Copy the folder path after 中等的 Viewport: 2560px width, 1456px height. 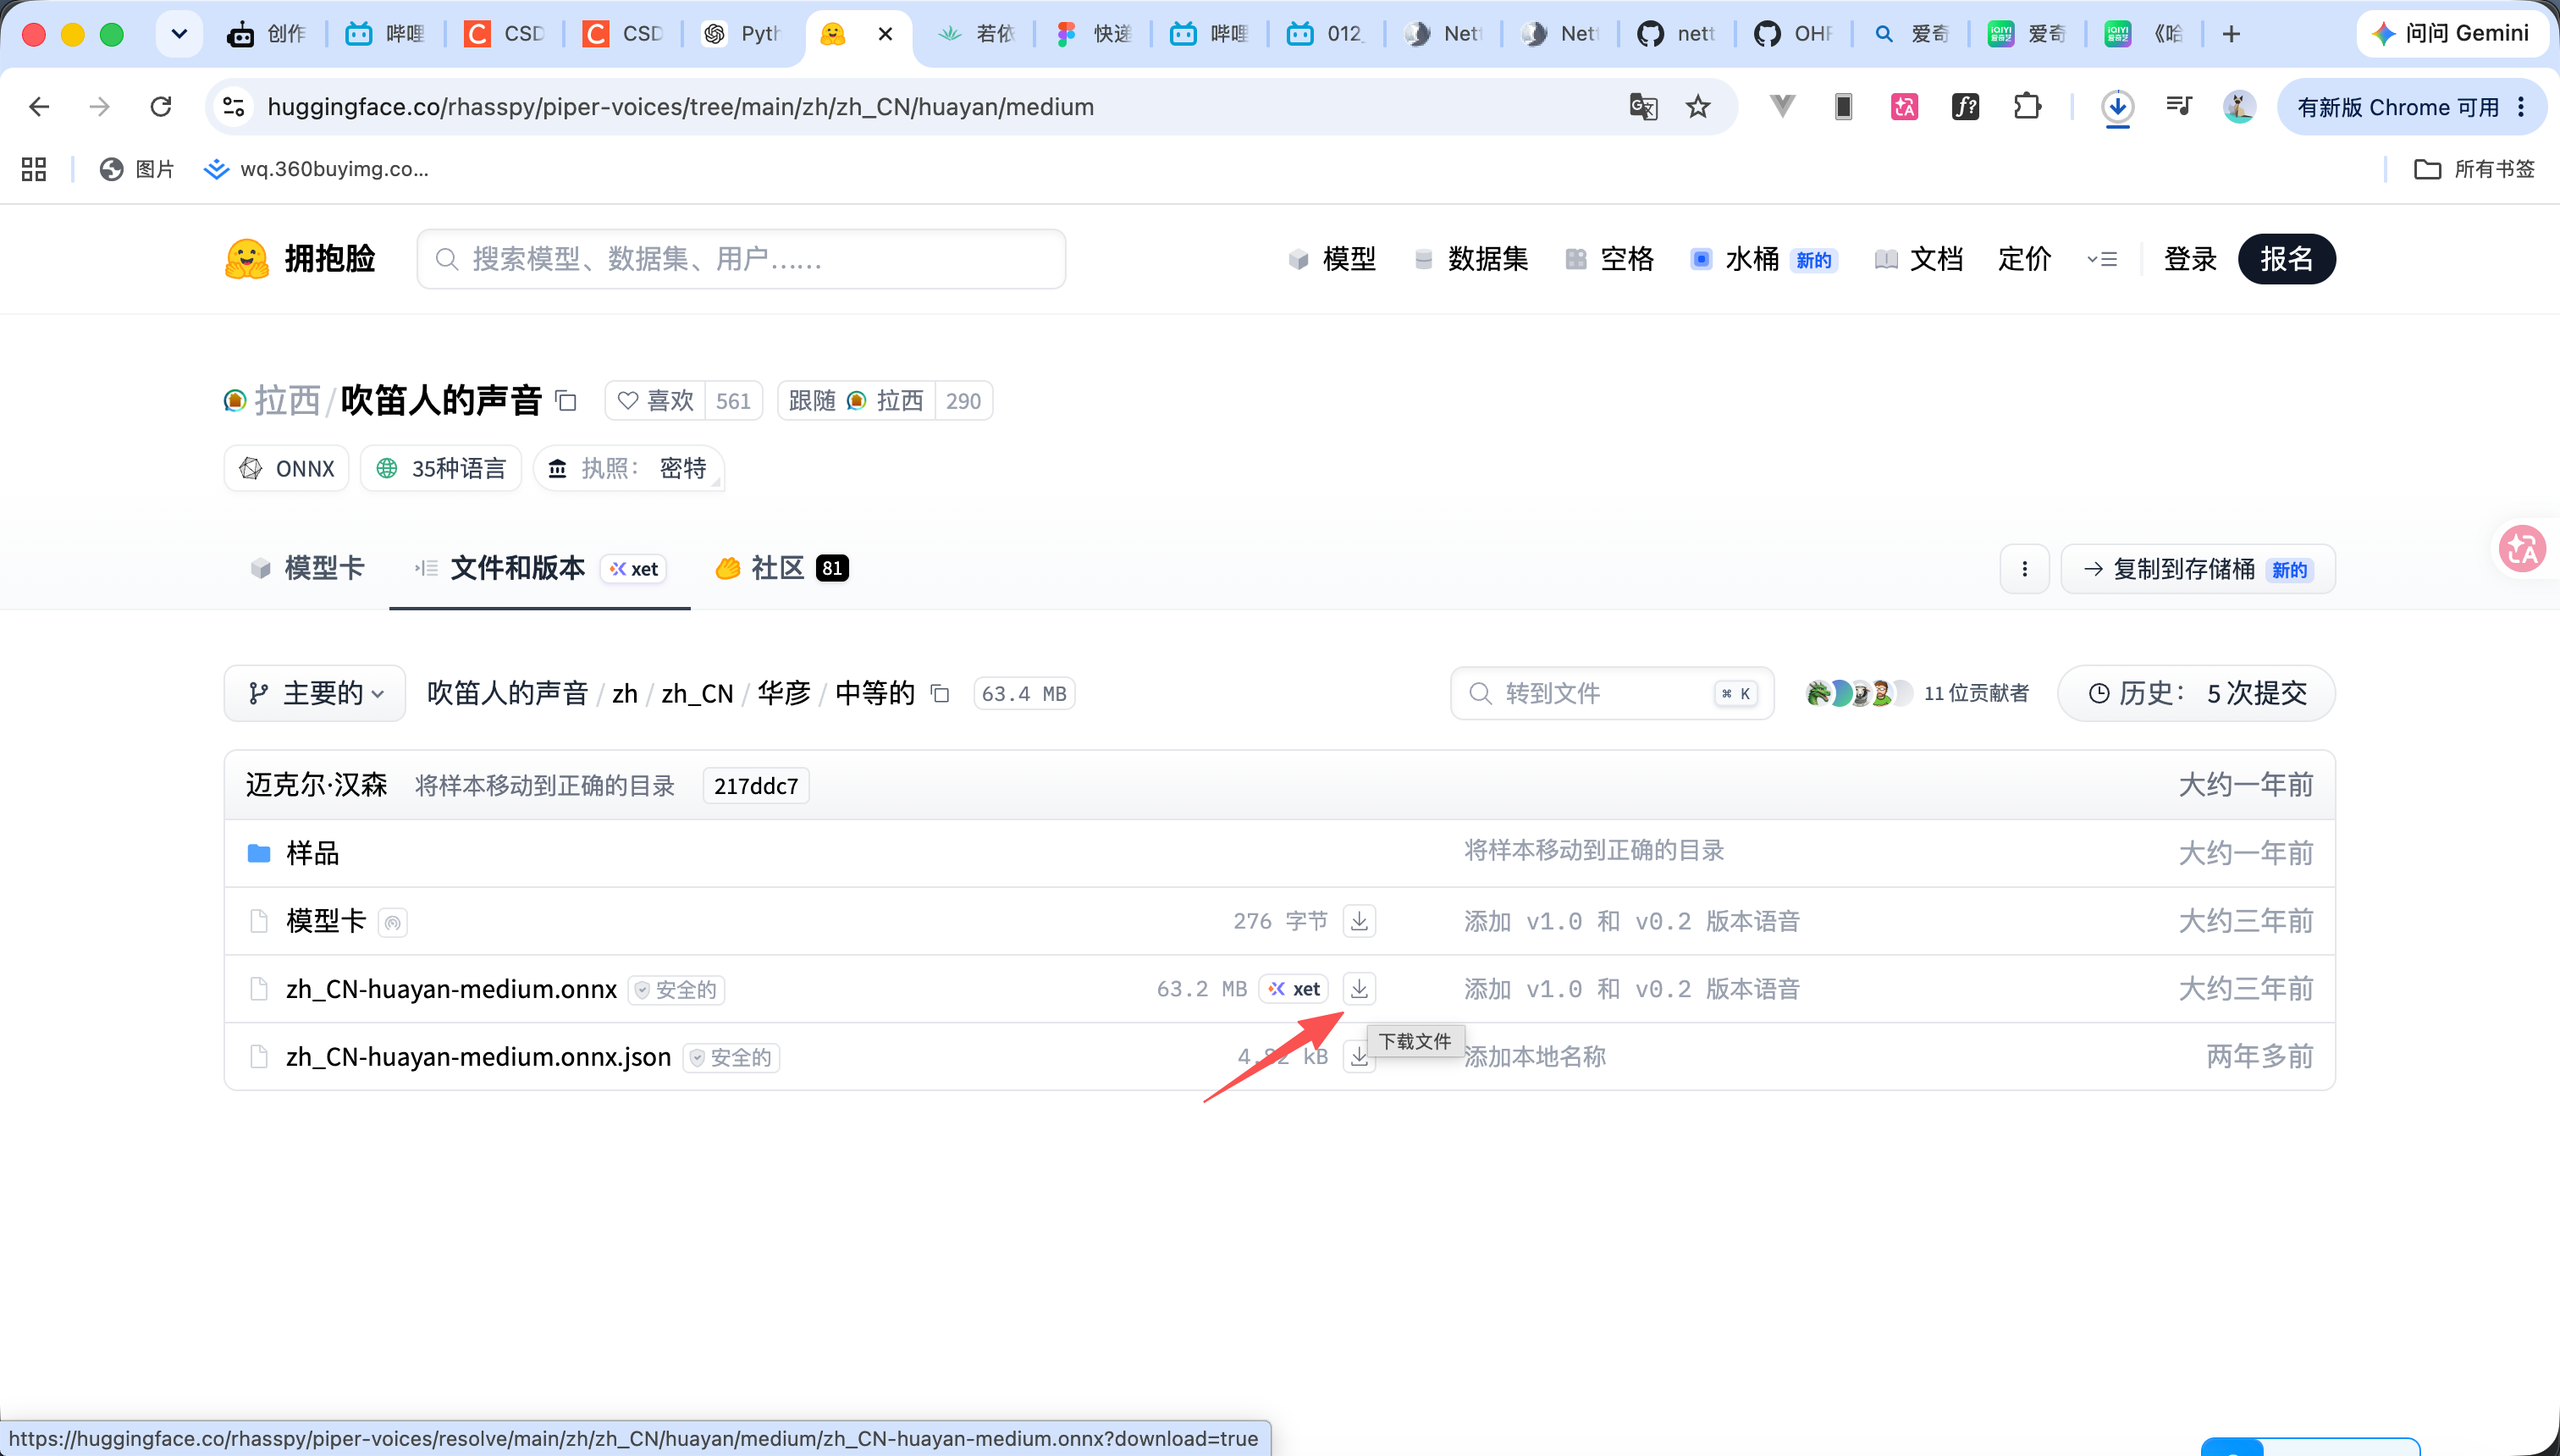tap(939, 693)
